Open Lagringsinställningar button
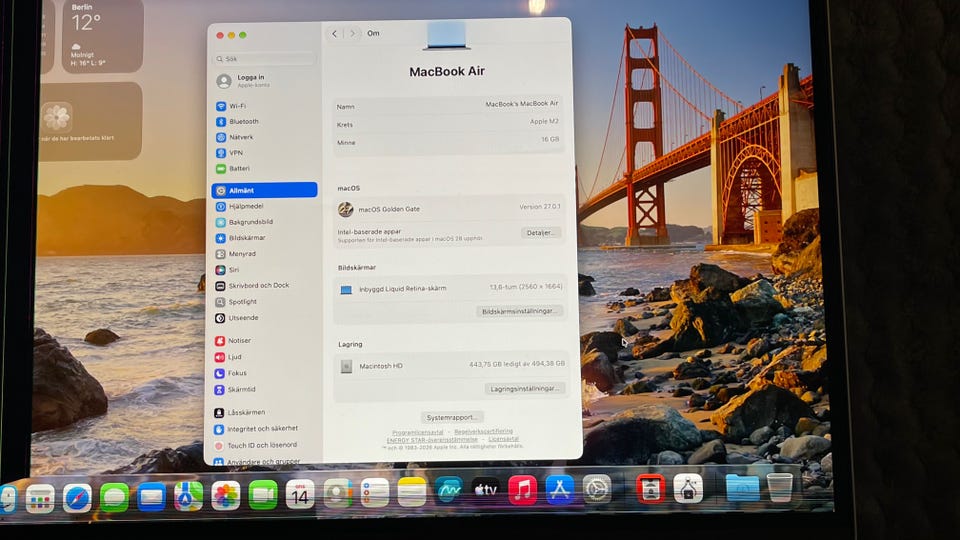This screenshot has height=540, width=960. click(x=524, y=388)
